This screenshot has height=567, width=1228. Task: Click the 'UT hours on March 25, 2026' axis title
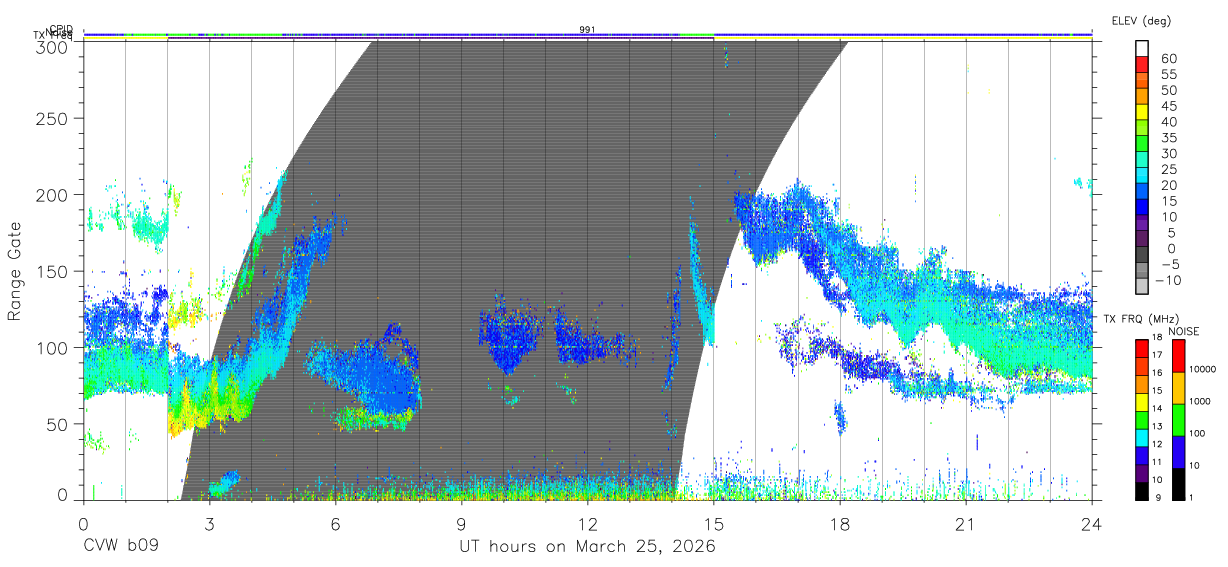click(588, 547)
